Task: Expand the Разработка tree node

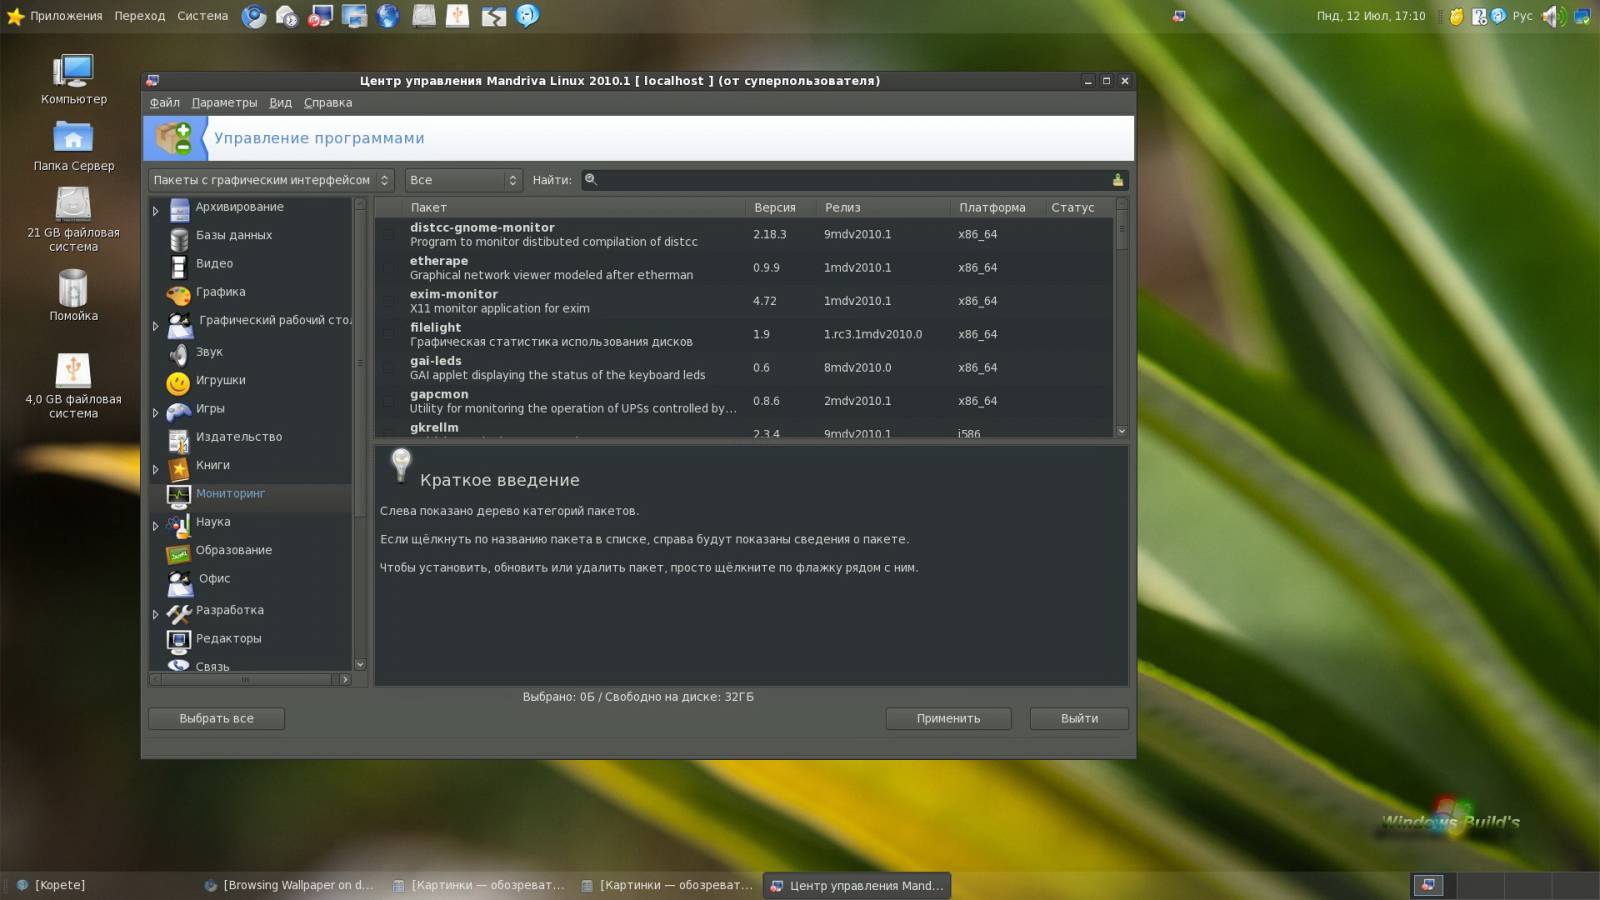Action: (155, 614)
